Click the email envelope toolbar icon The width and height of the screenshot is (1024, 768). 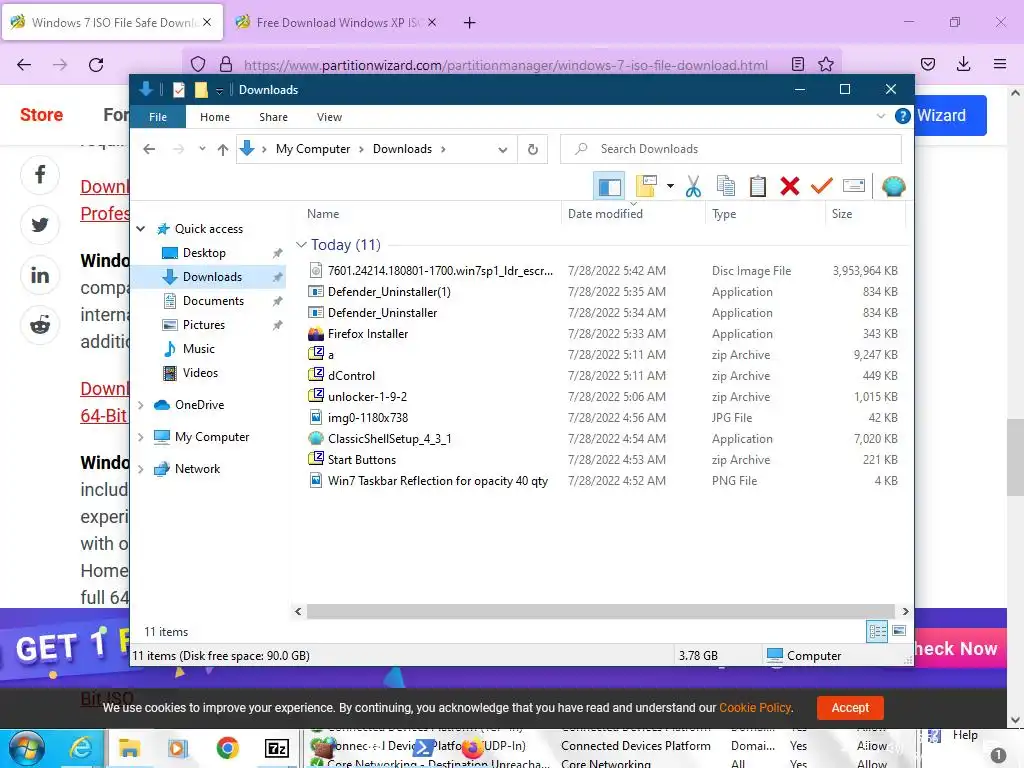[854, 187]
